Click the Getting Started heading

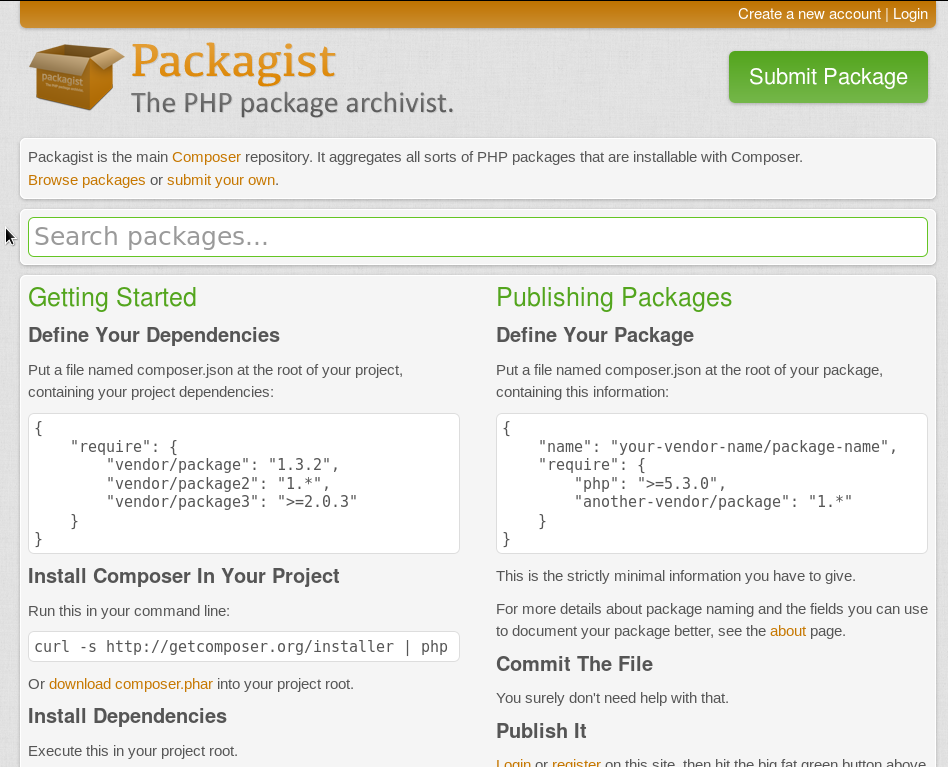pos(112,298)
